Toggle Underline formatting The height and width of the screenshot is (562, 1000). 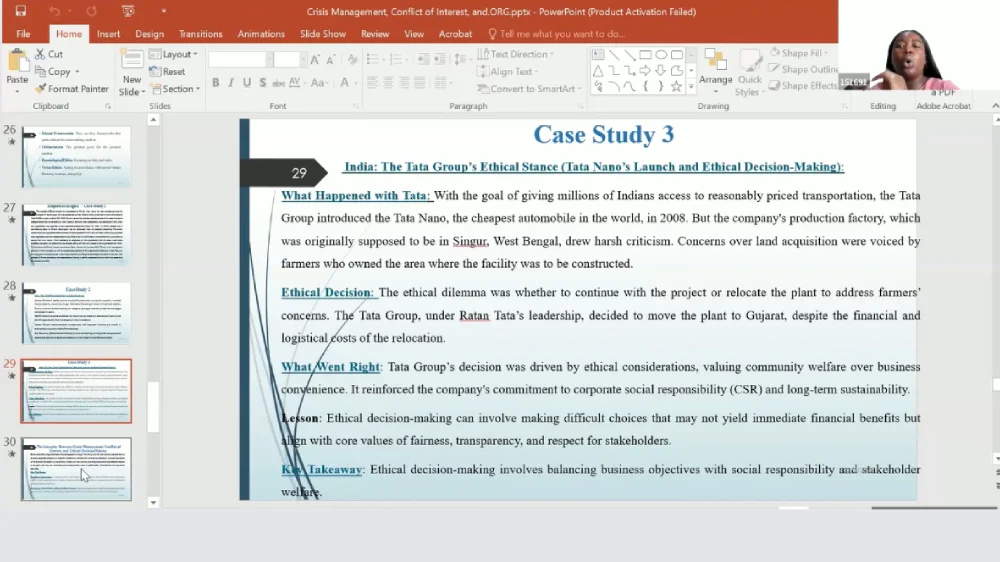coord(247,83)
